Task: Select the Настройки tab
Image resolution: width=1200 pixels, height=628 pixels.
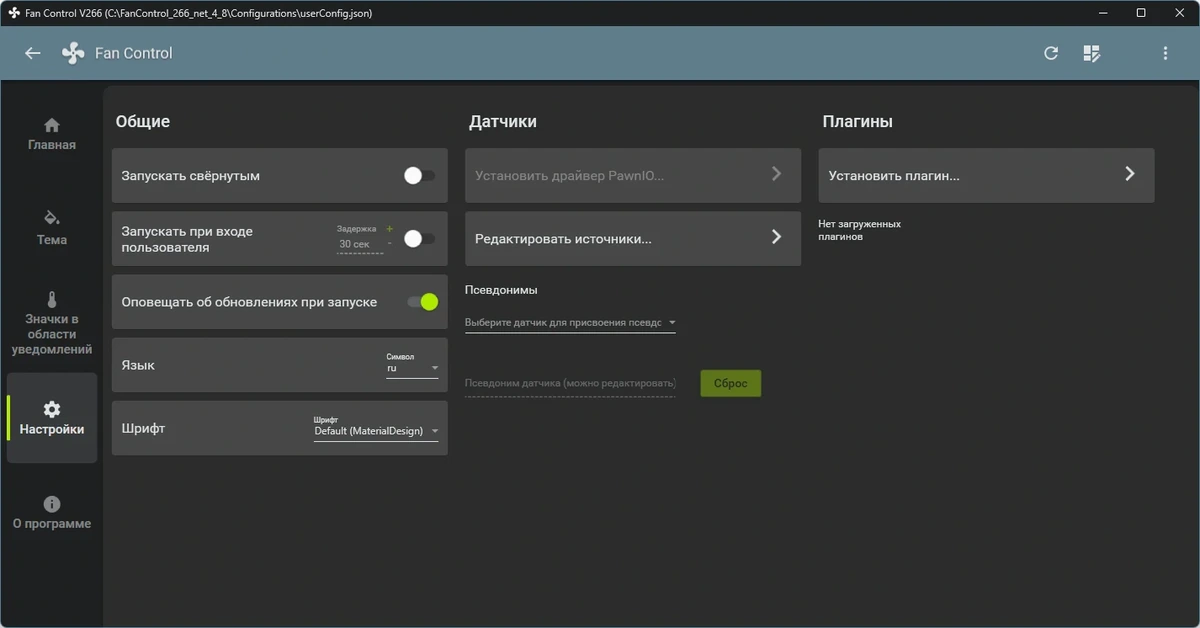Action: click(52, 418)
